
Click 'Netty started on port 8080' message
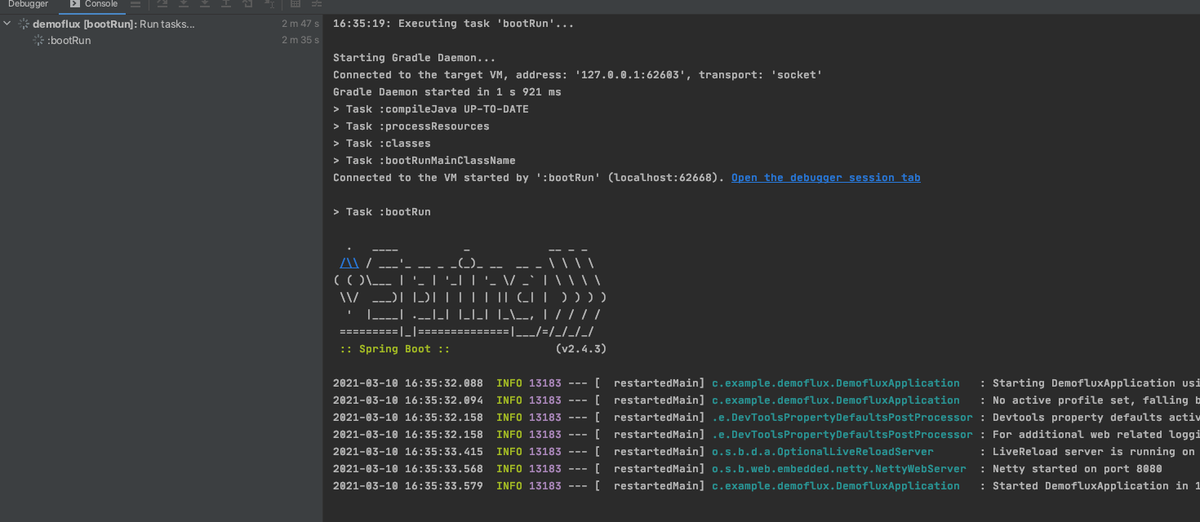(1077, 469)
